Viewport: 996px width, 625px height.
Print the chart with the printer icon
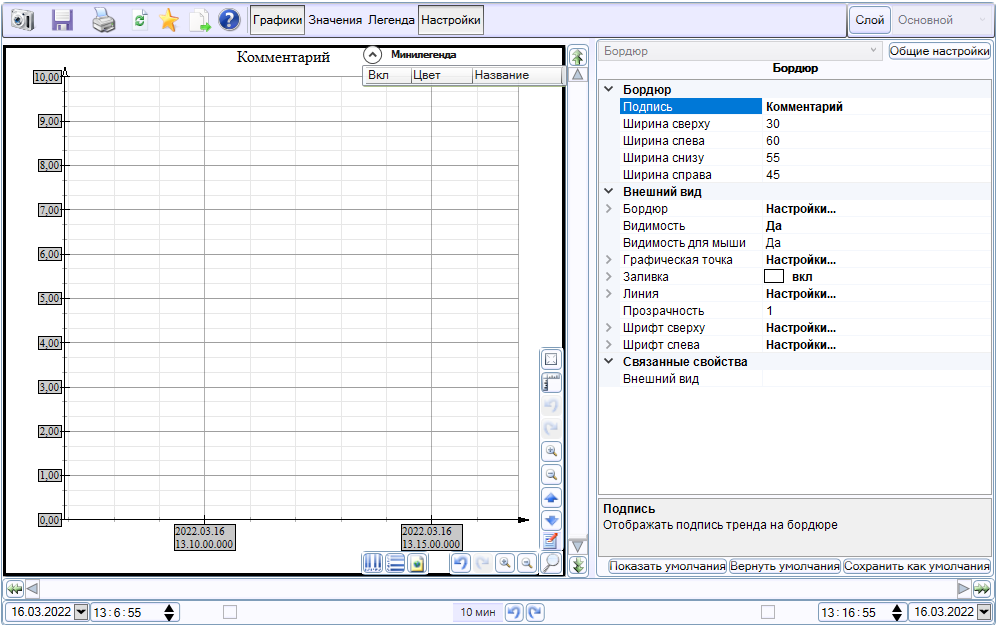pos(104,20)
